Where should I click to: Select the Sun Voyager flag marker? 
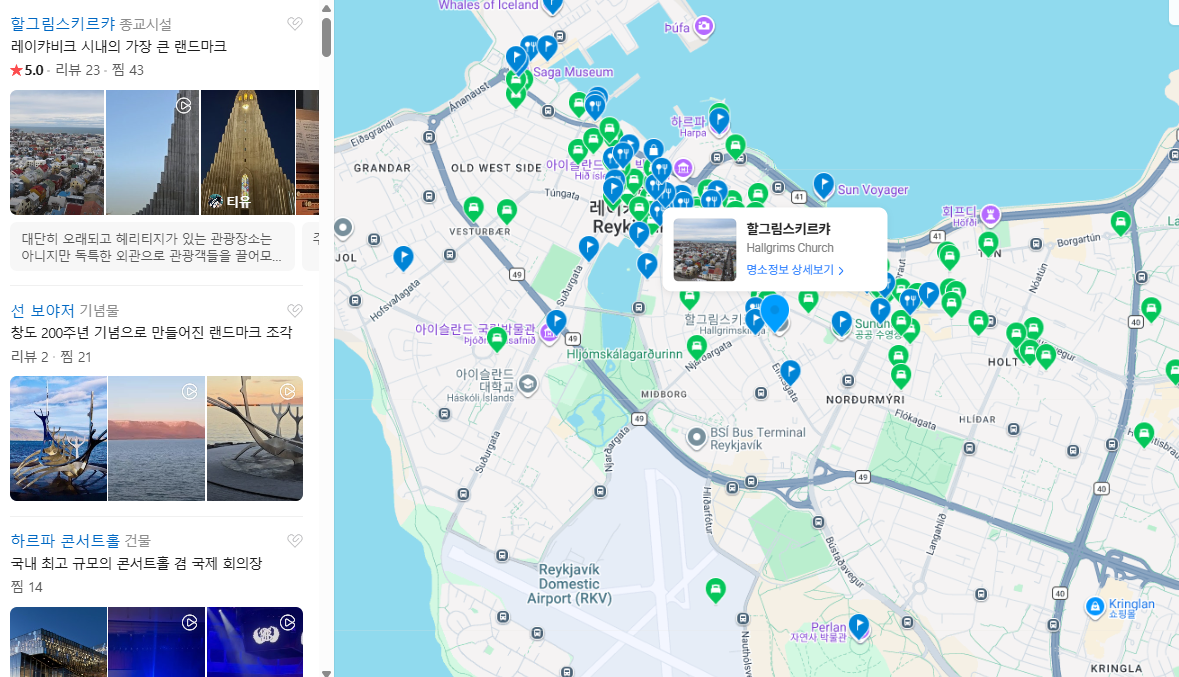823,184
